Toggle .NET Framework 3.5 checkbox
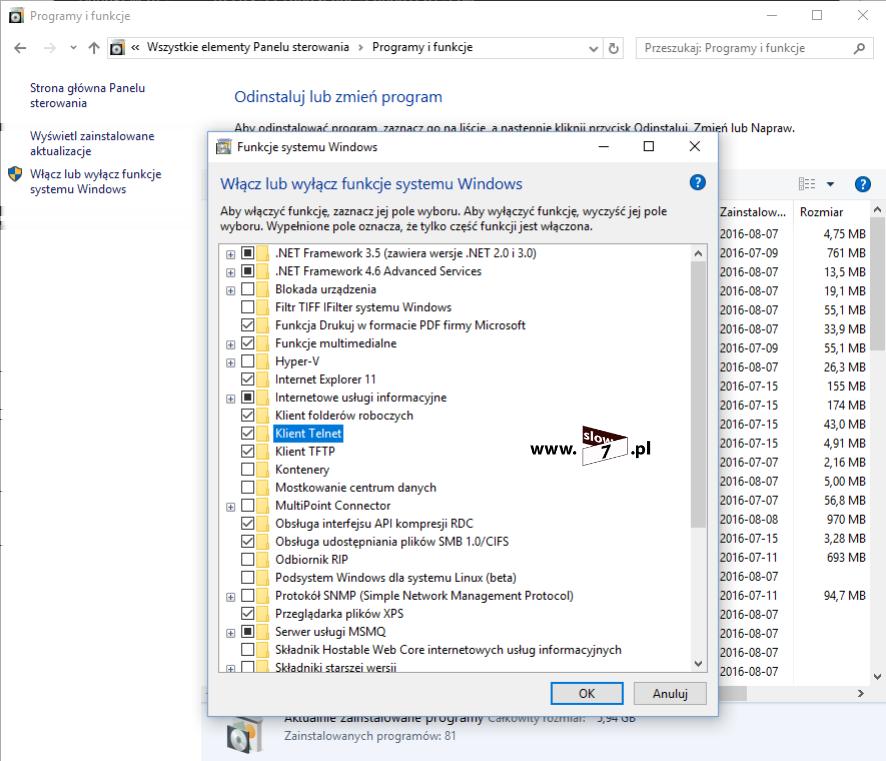Screen dimensions: 886x761 [247, 253]
